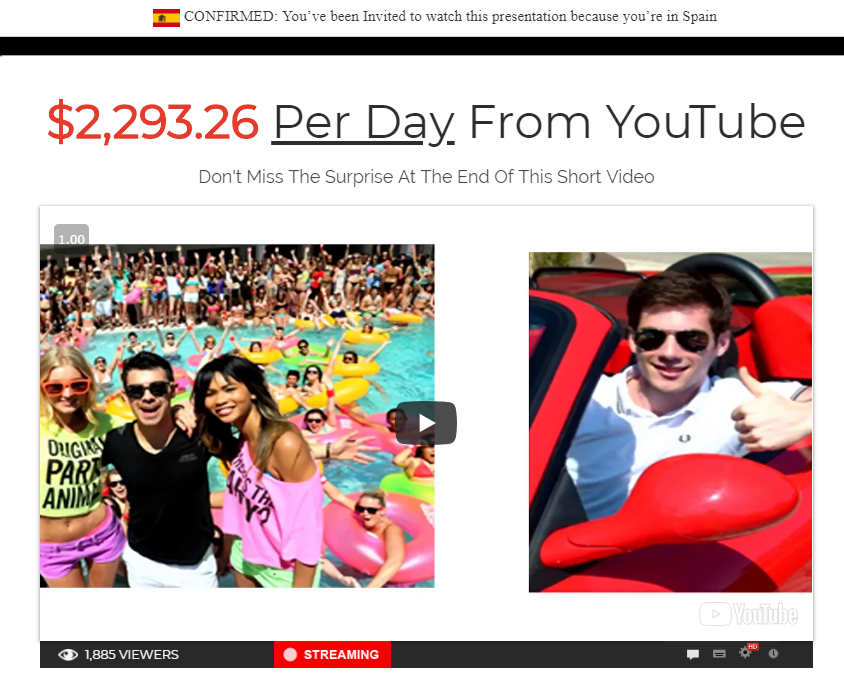Image resolution: width=844 pixels, height=673 pixels.
Task: Click the red STREAMING button
Action: coord(333,654)
